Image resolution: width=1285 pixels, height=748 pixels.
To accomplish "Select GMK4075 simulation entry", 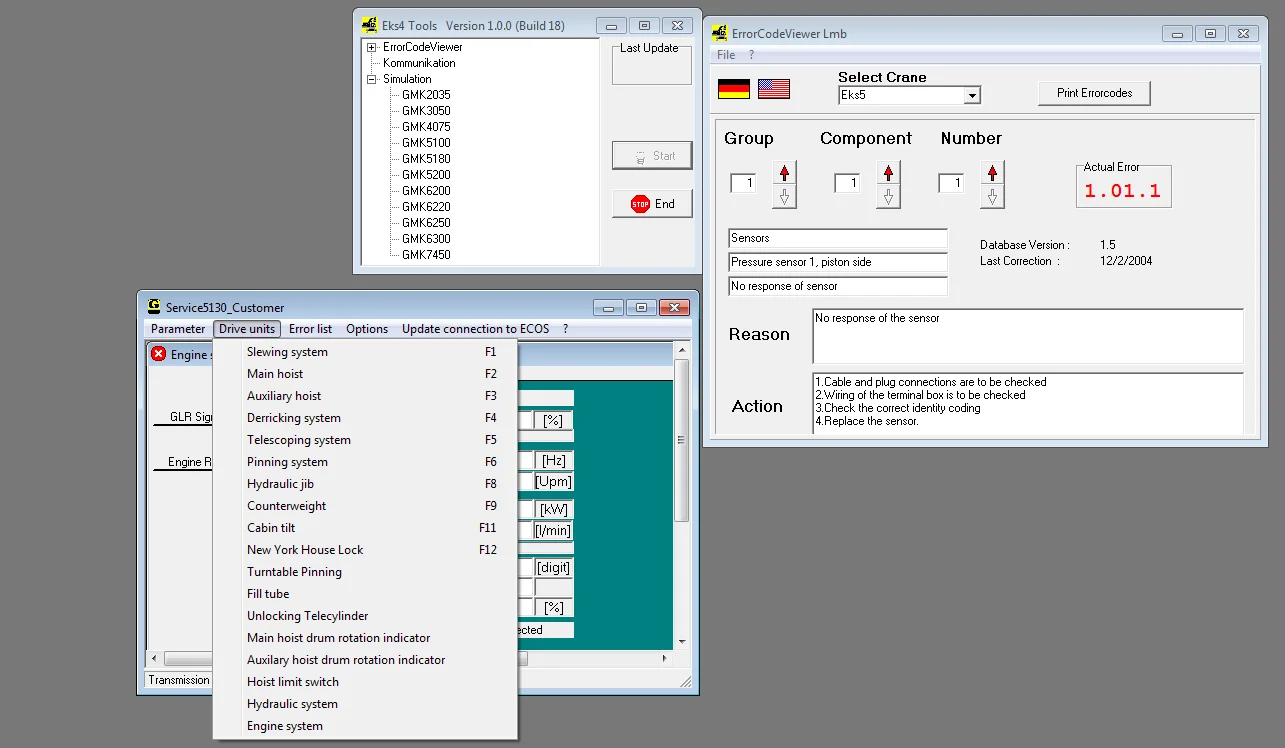I will (x=426, y=127).
